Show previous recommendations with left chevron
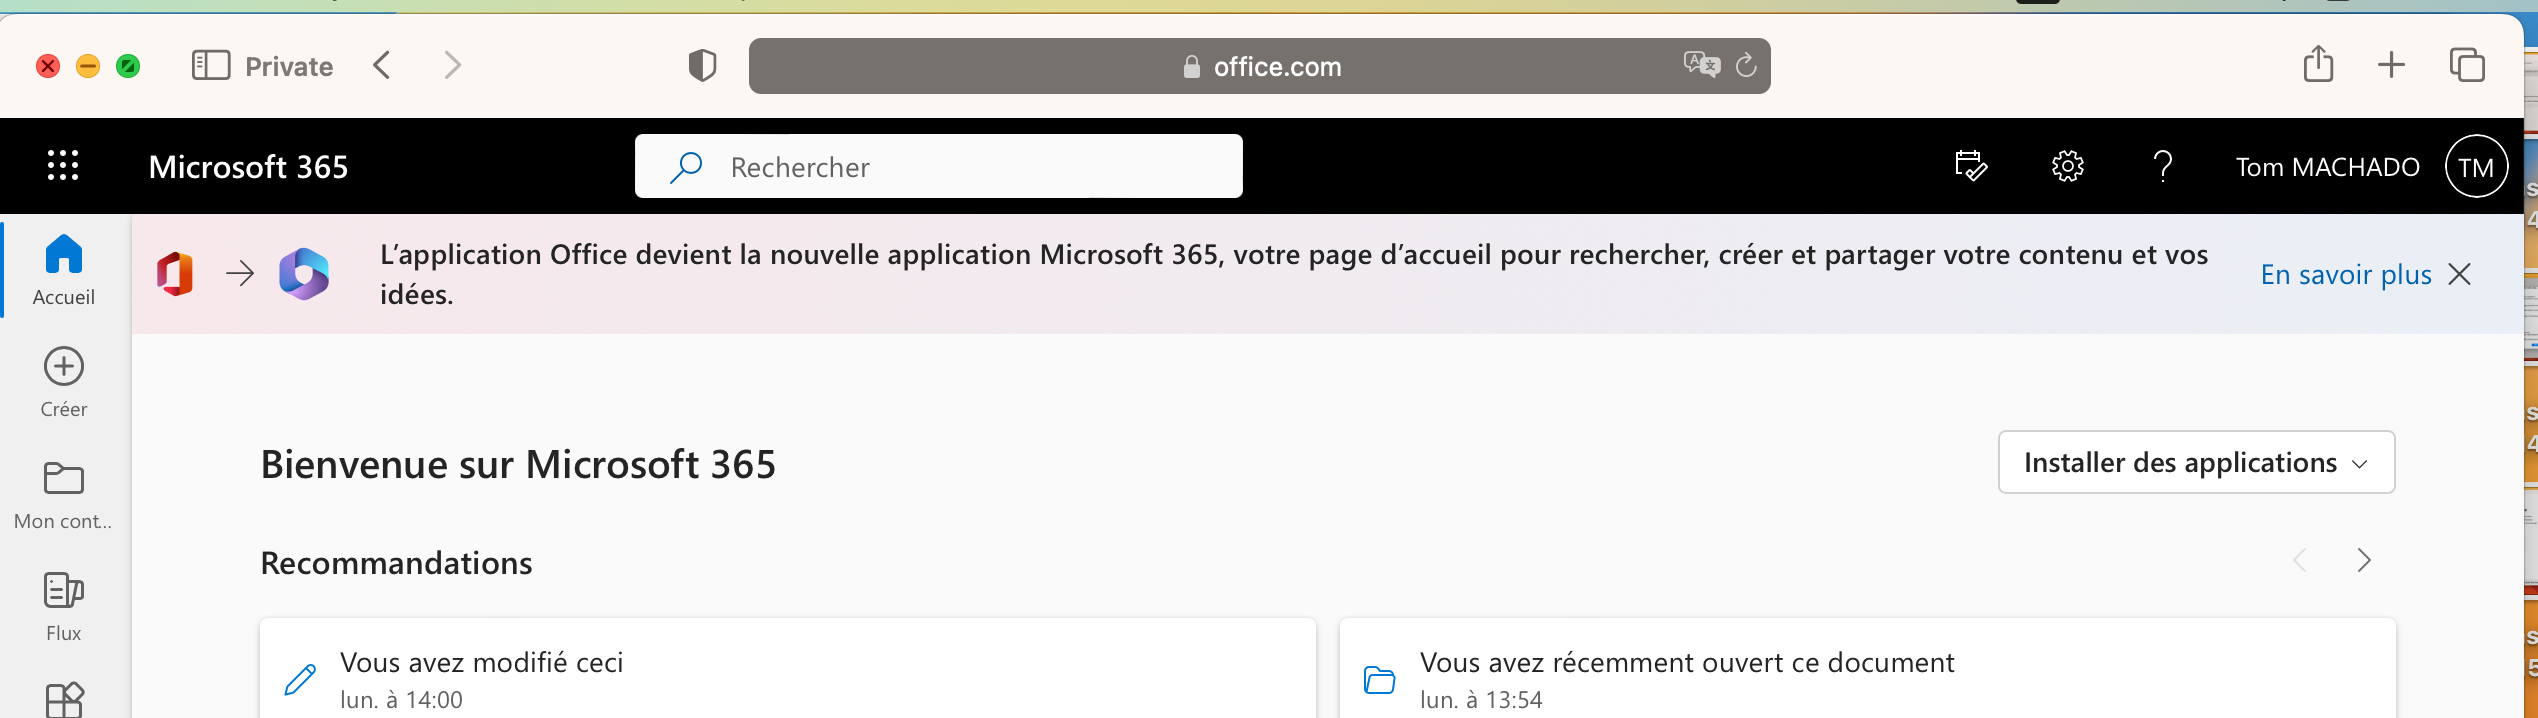2538x718 pixels. [x=2300, y=561]
